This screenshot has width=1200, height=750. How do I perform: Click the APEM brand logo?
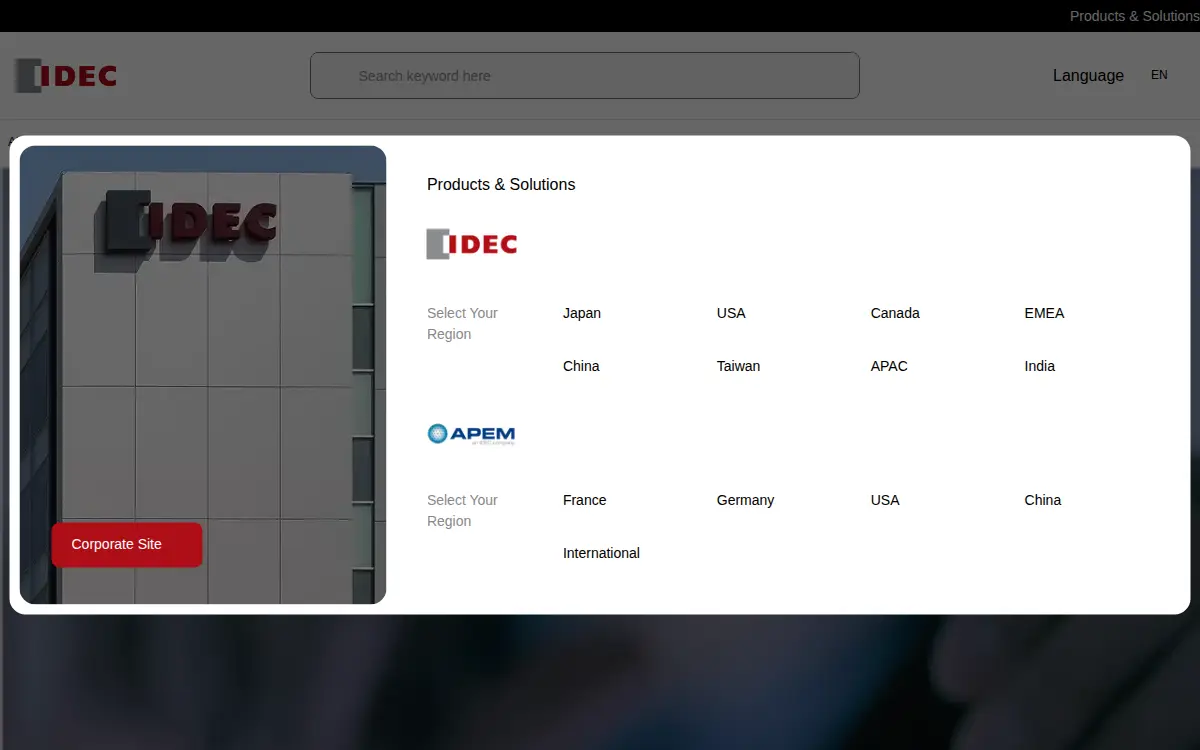click(471, 434)
